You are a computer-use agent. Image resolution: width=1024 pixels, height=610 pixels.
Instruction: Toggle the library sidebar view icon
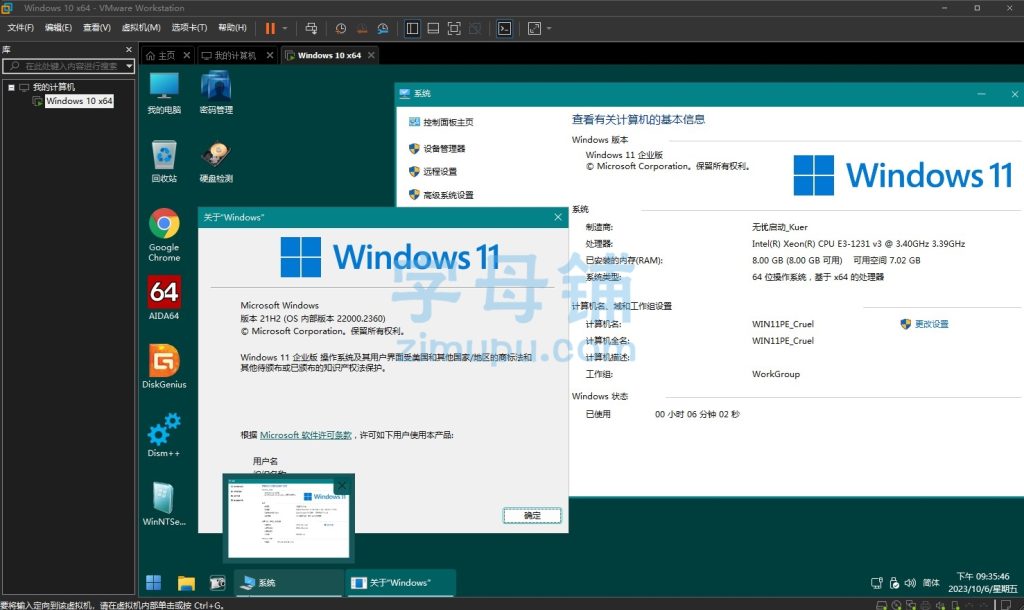point(412,28)
